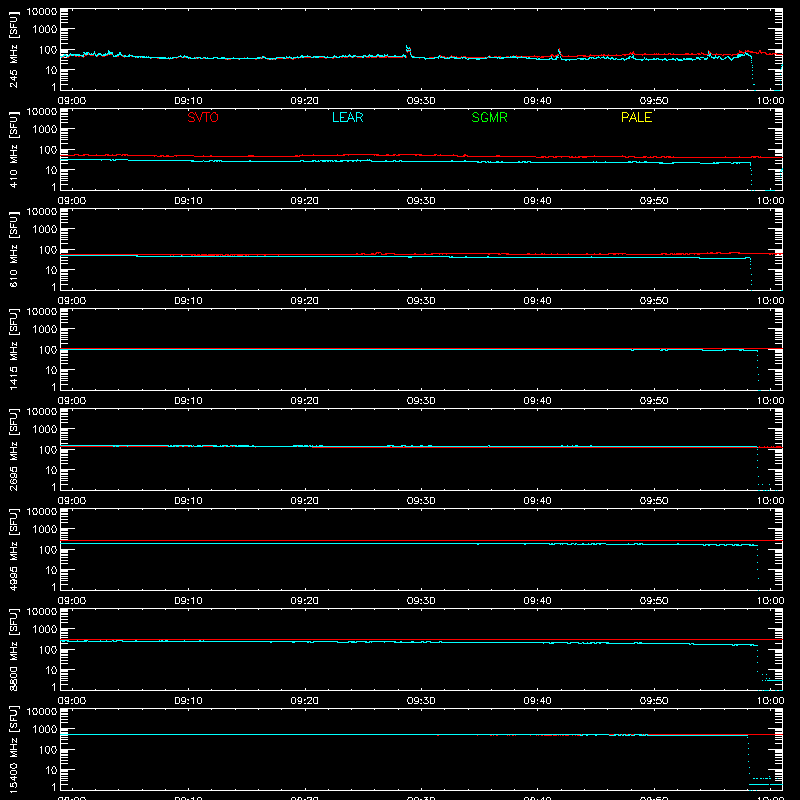This screenshot has height=800, width=800.
Task: Click the red SVTO legend label
Action: 203,117
